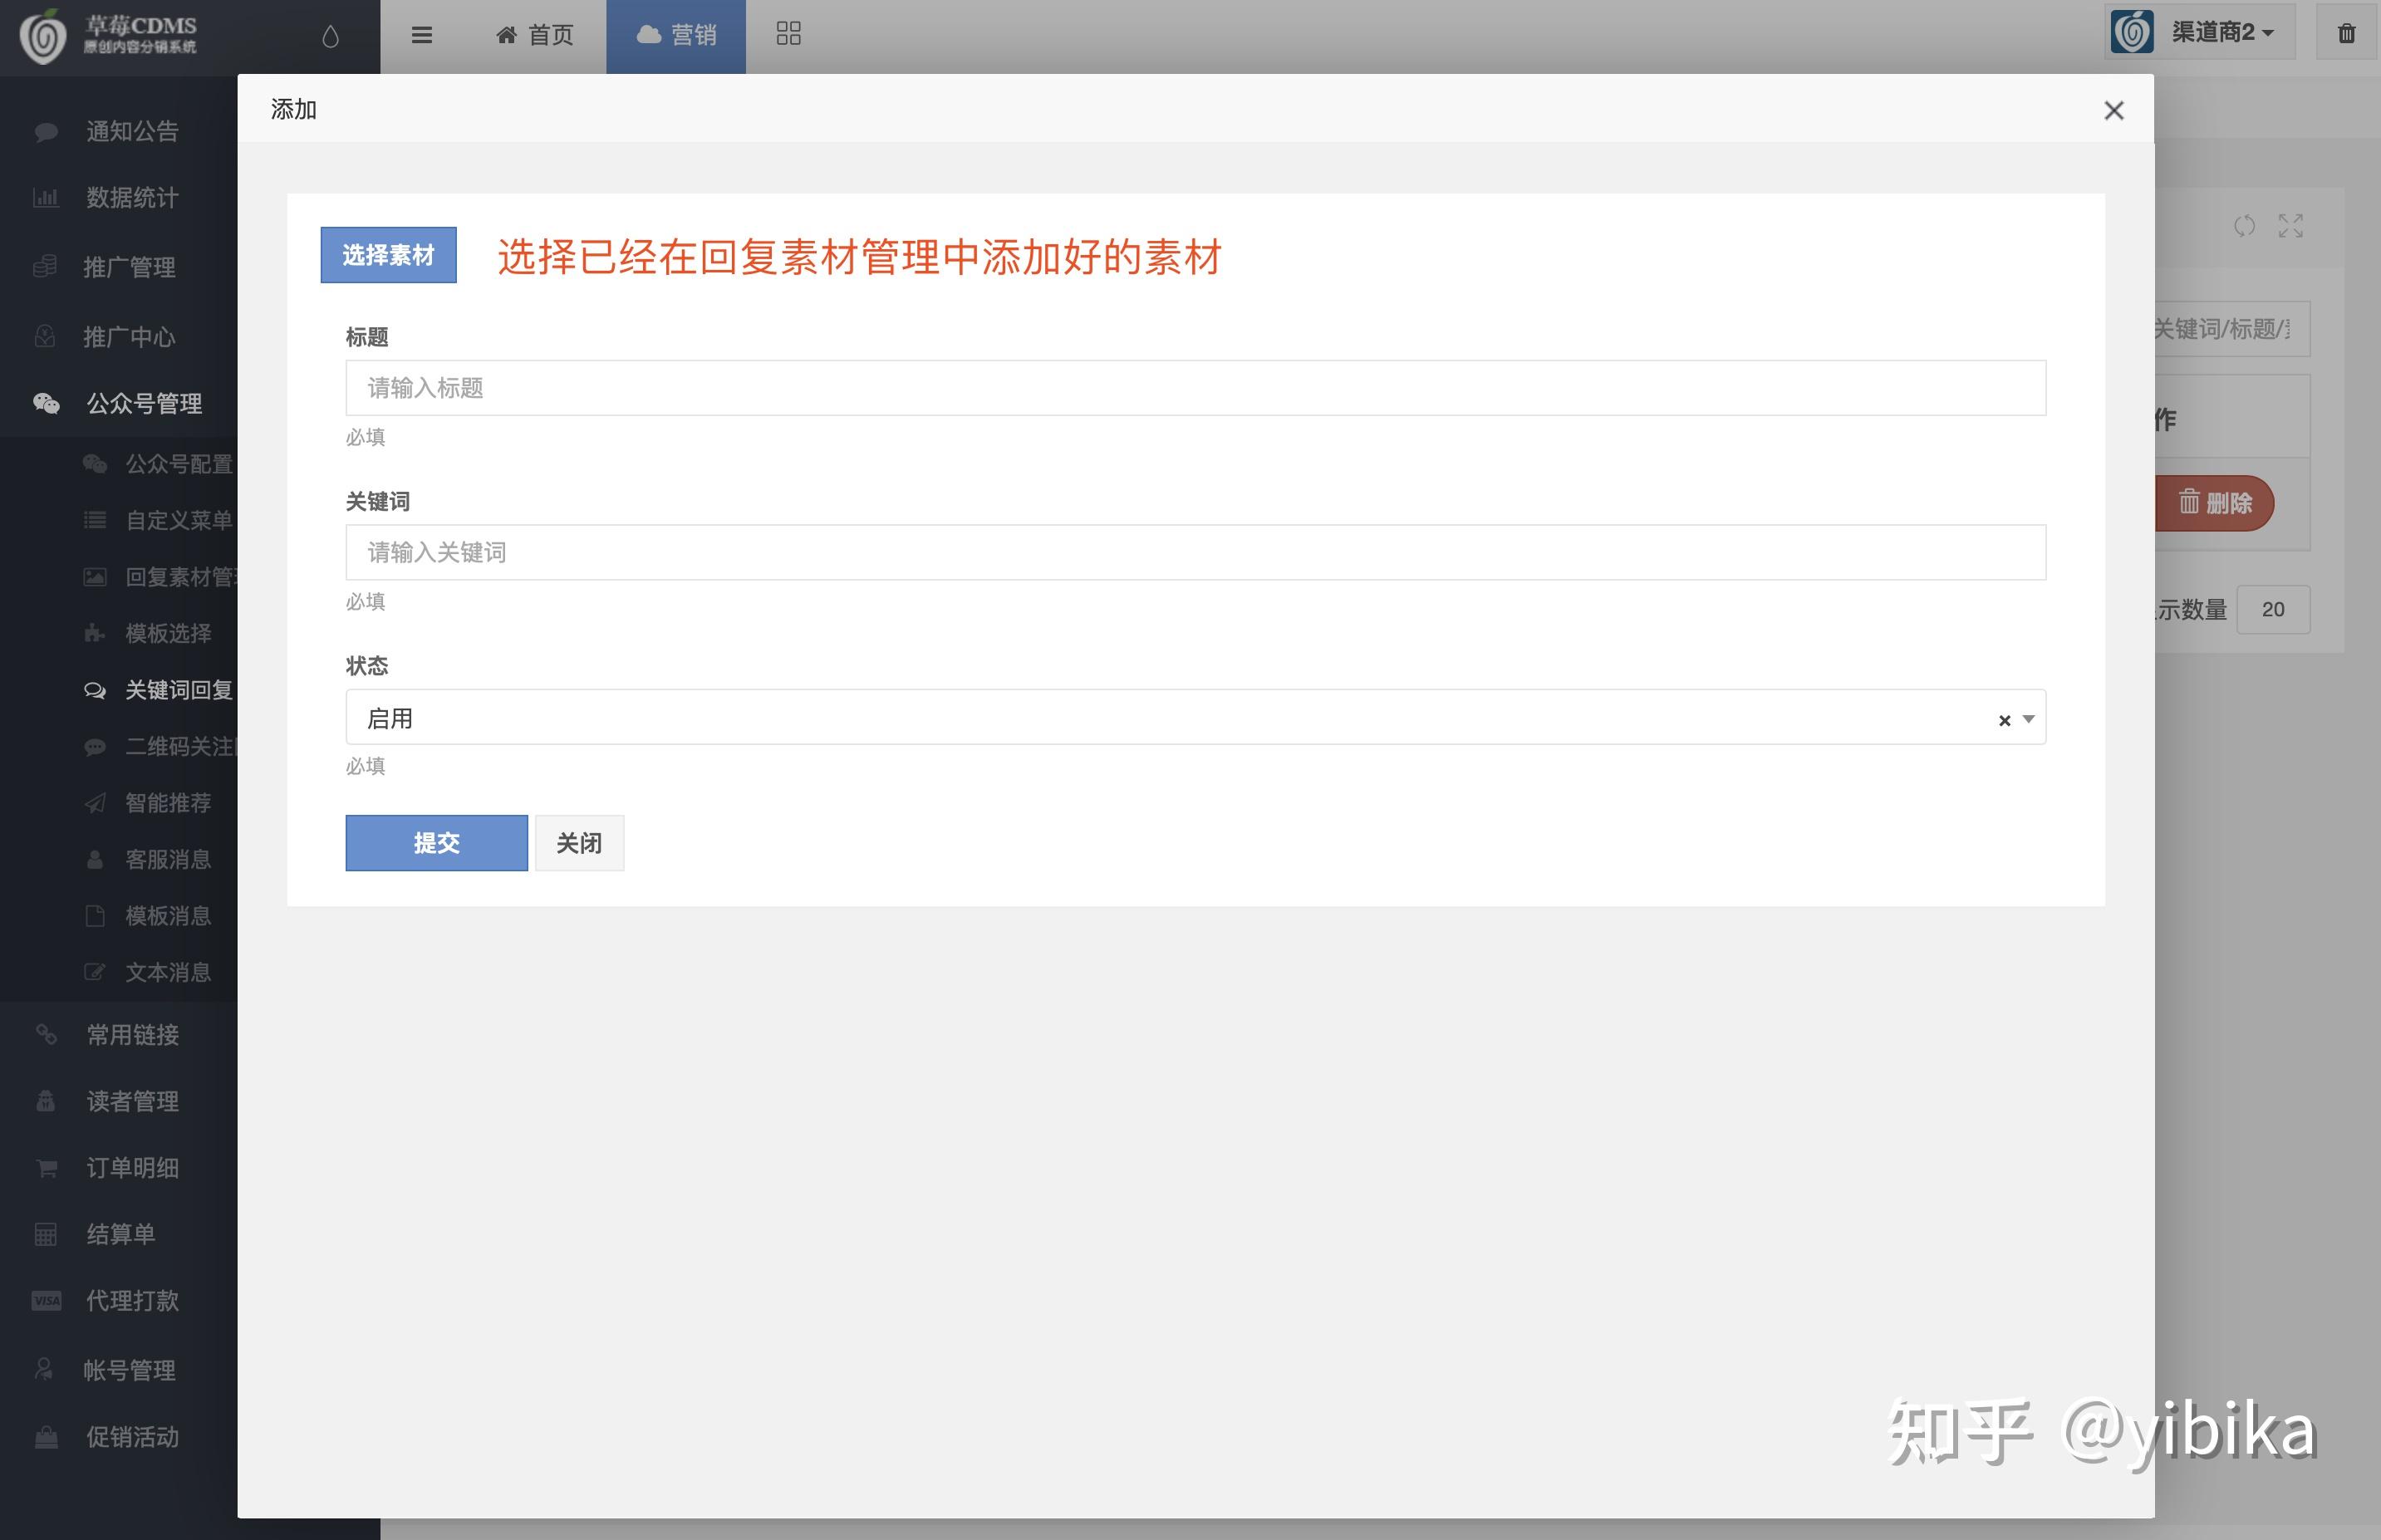Close the 添加 dialog with X icon
This screenshot has width=2381, height=1540.
coord(2113,110)
